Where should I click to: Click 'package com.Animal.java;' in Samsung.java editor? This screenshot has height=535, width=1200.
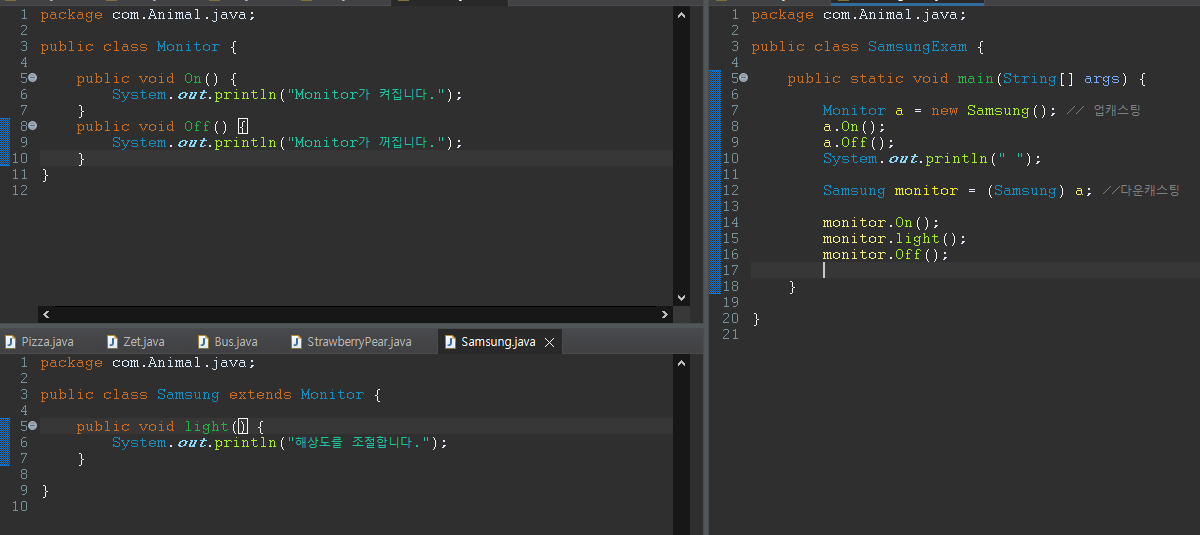[x=148, y=363]
